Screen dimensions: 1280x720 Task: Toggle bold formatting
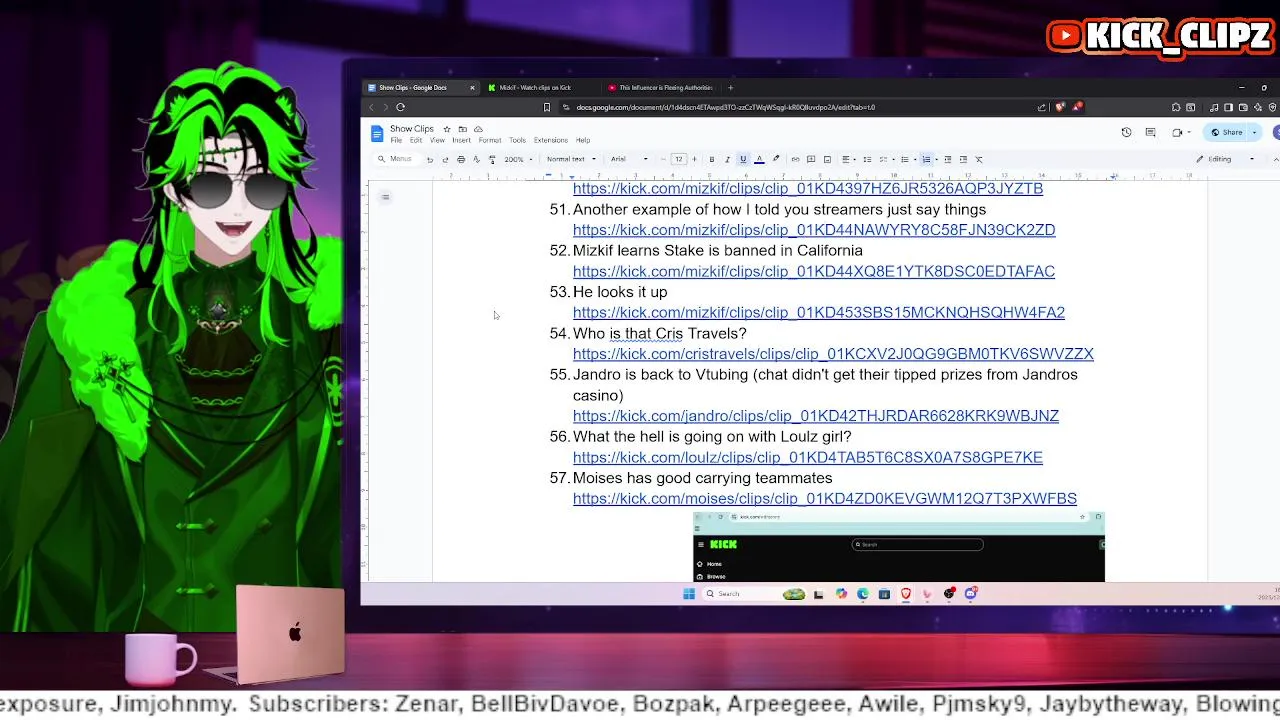(712, 159)
